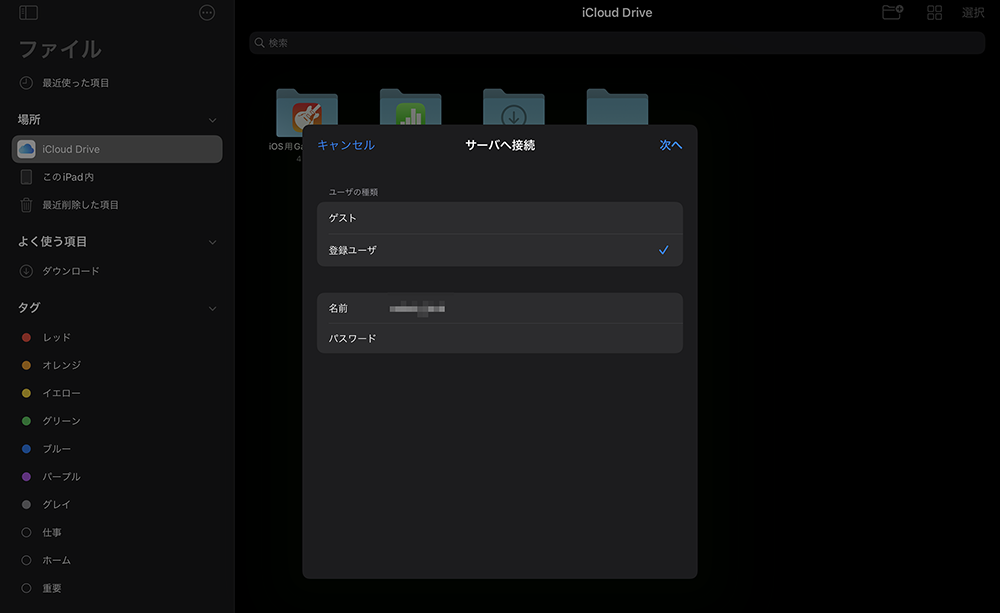Toggle the sidebar panel icon
The image size is (1000, 613).
[28, 13]
